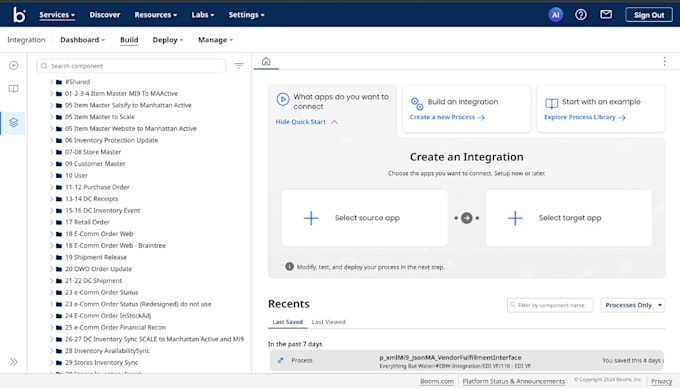Image resolution: width=680 pixels, height=388 pixels.
Task: Open the Settings dropdown menu
Action: (x=246, y=15)
